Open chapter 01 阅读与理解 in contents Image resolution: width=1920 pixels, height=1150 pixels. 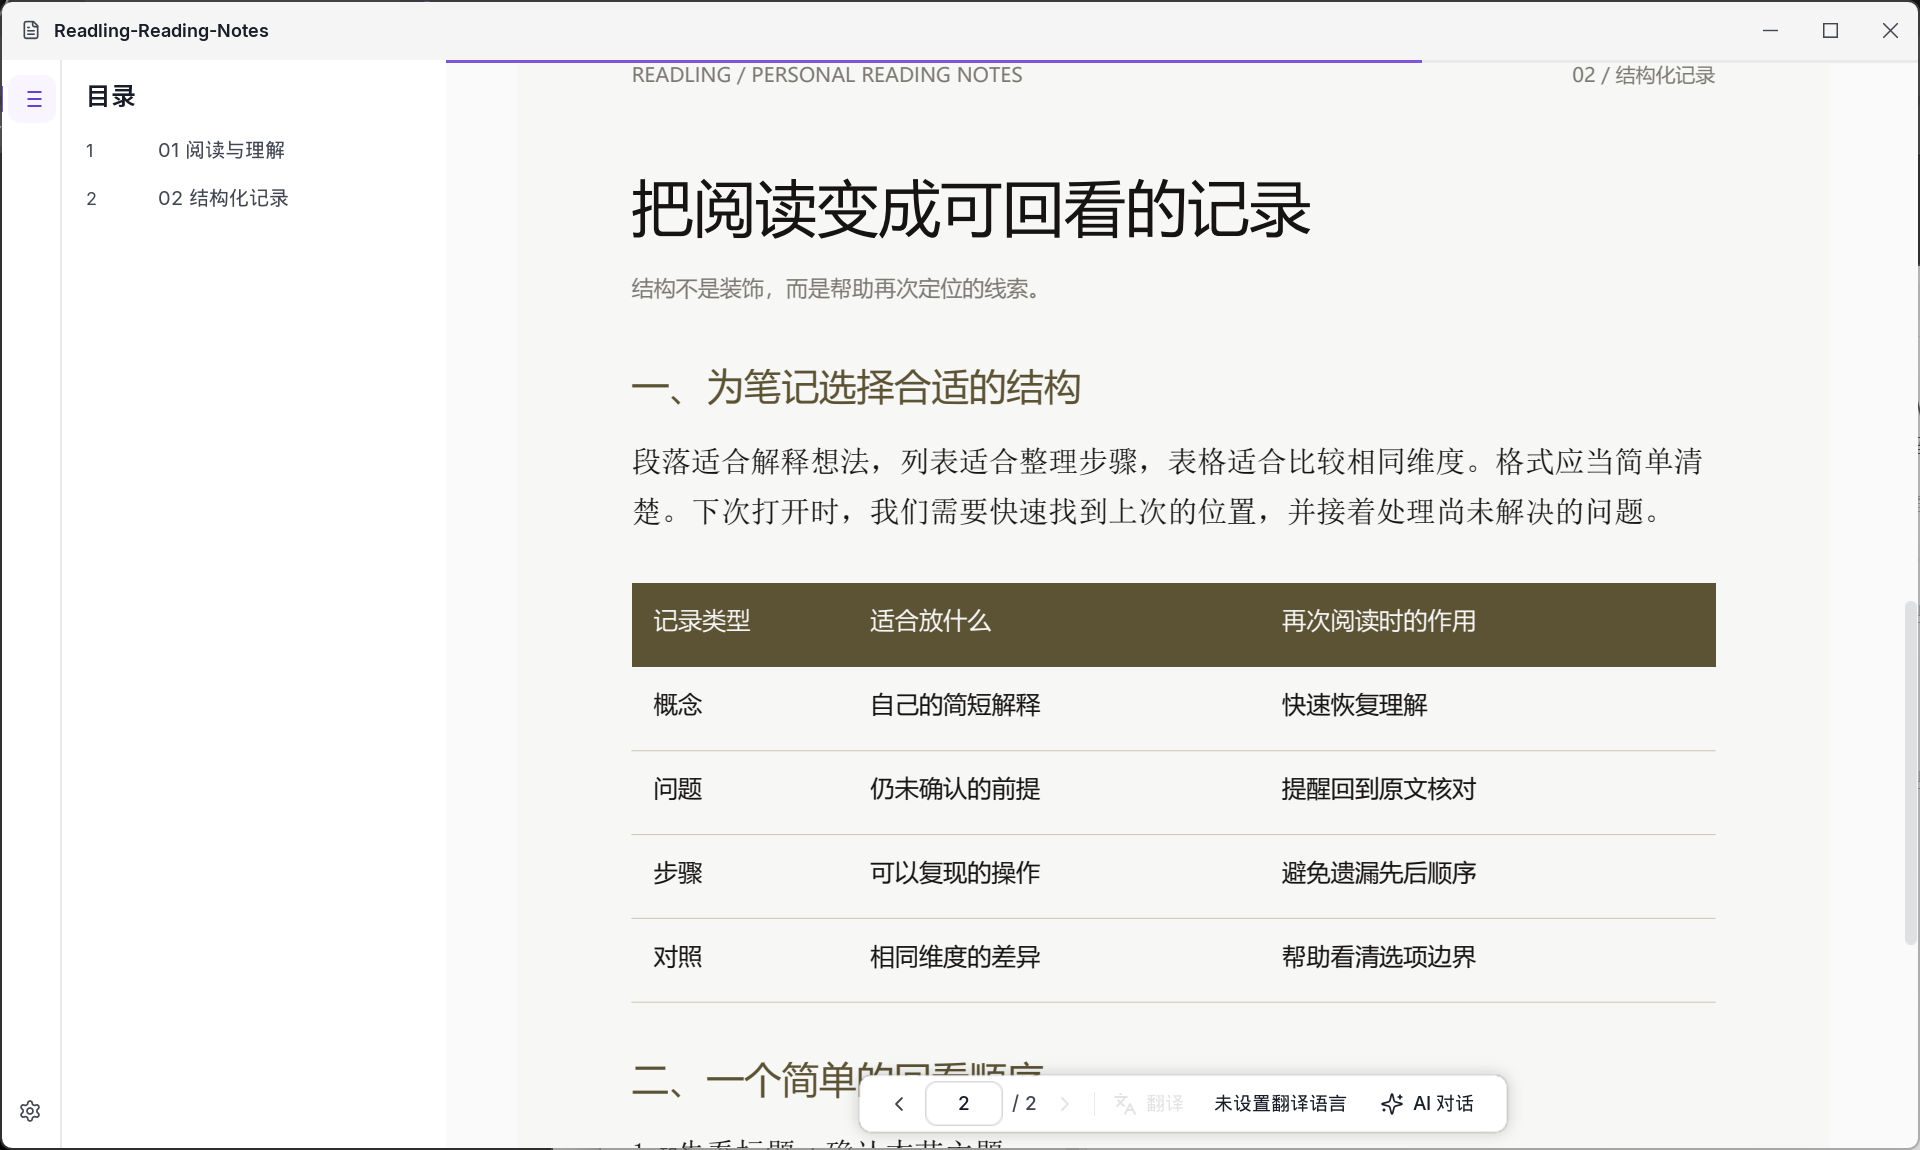coord(221,150)
